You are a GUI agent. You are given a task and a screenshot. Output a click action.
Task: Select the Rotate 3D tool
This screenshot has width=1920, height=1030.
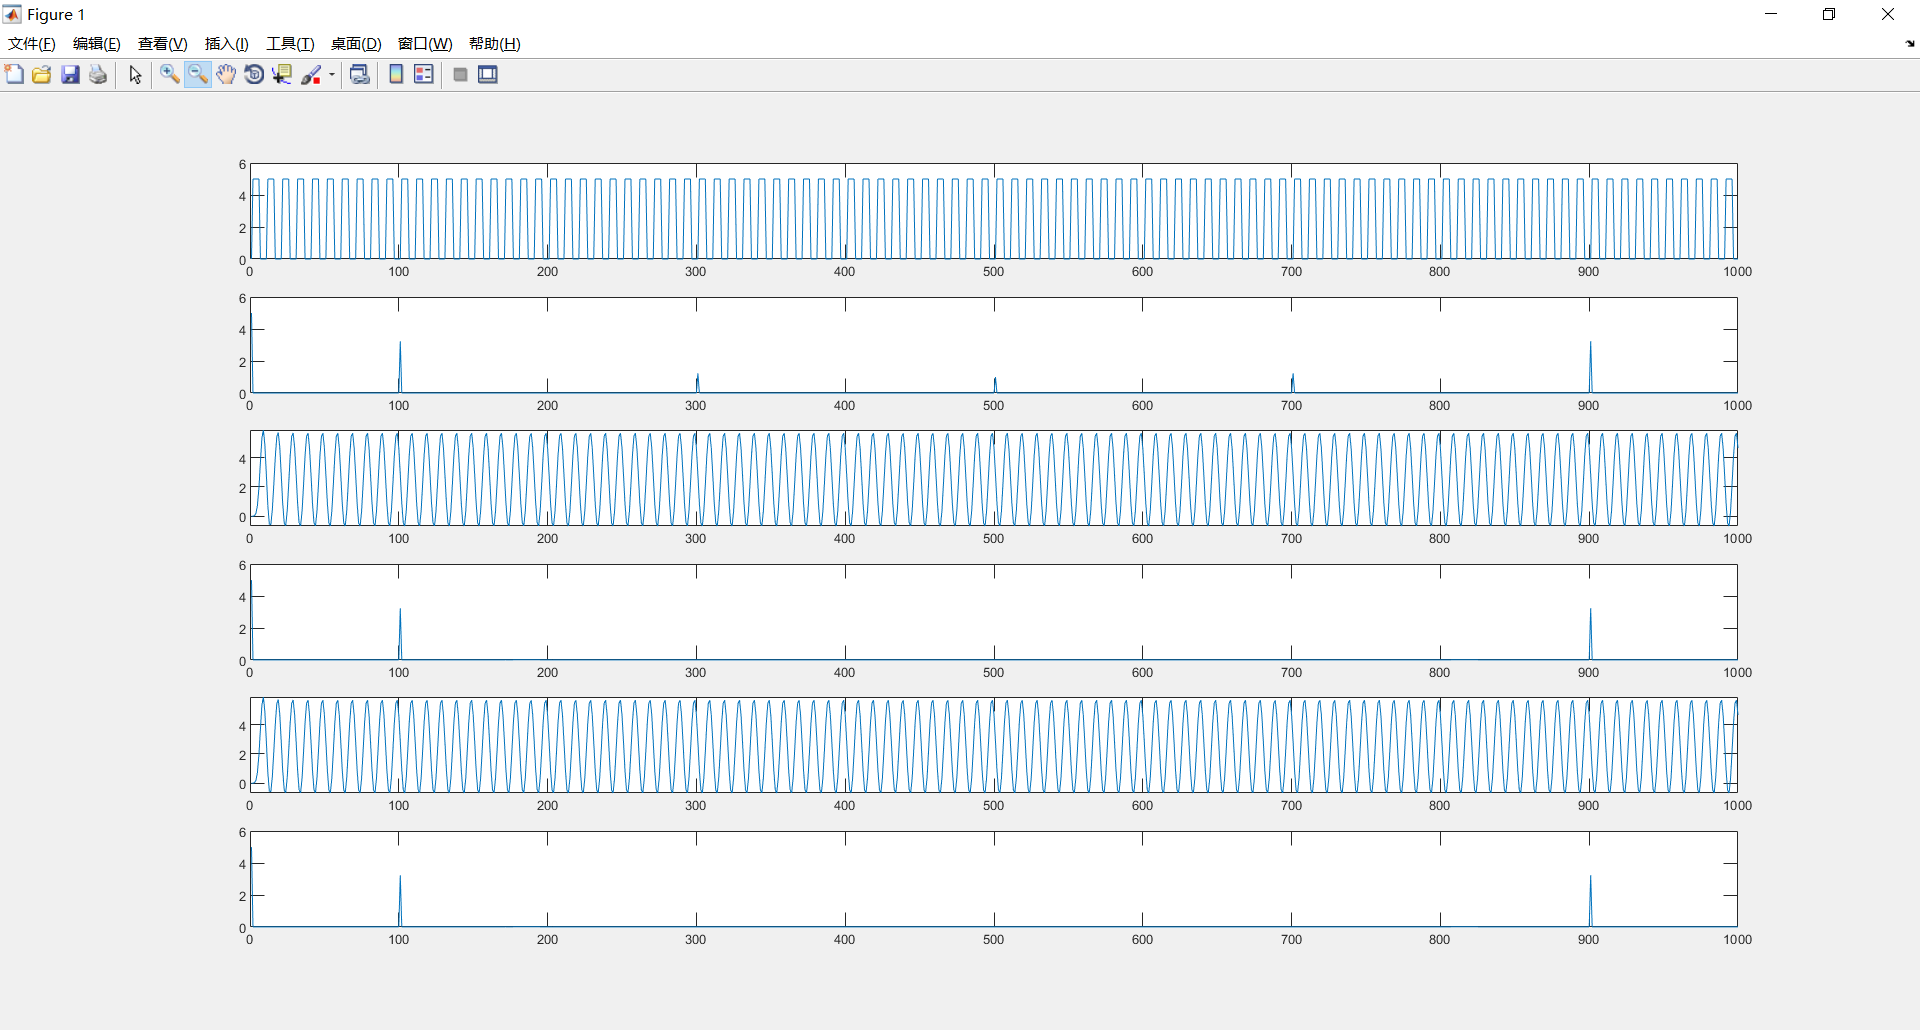click(254, 74)
